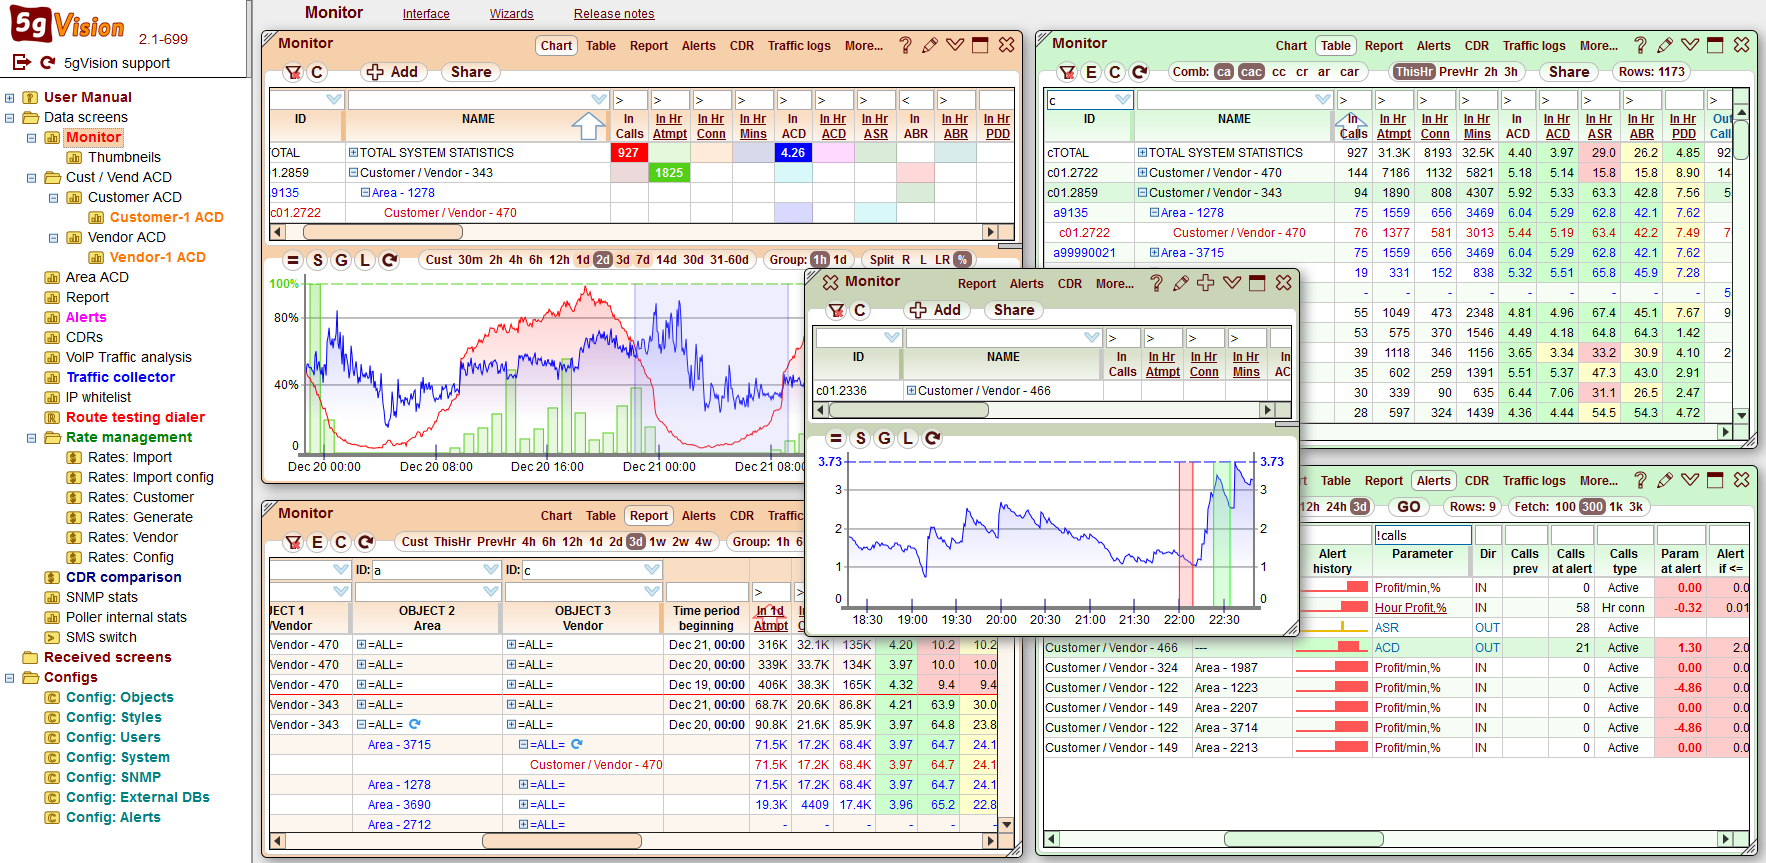Expand the User Manual tree node
The height and width of the screenshot is (863, 1766).
9,97
